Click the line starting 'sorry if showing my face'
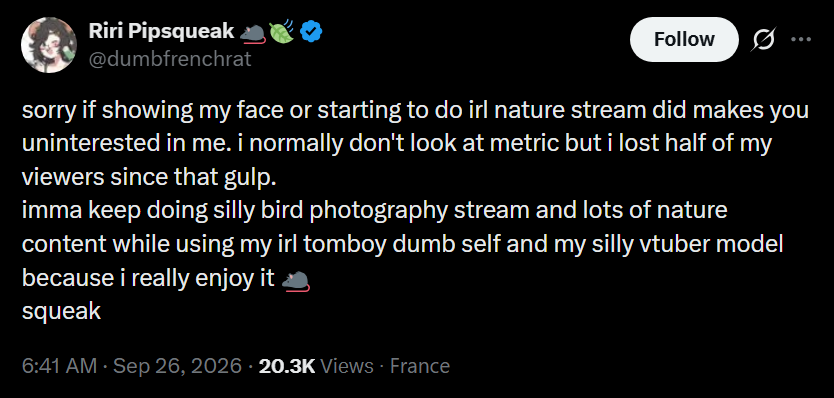Viewport: 834px width, 398px height. click(x=415, y=111)
